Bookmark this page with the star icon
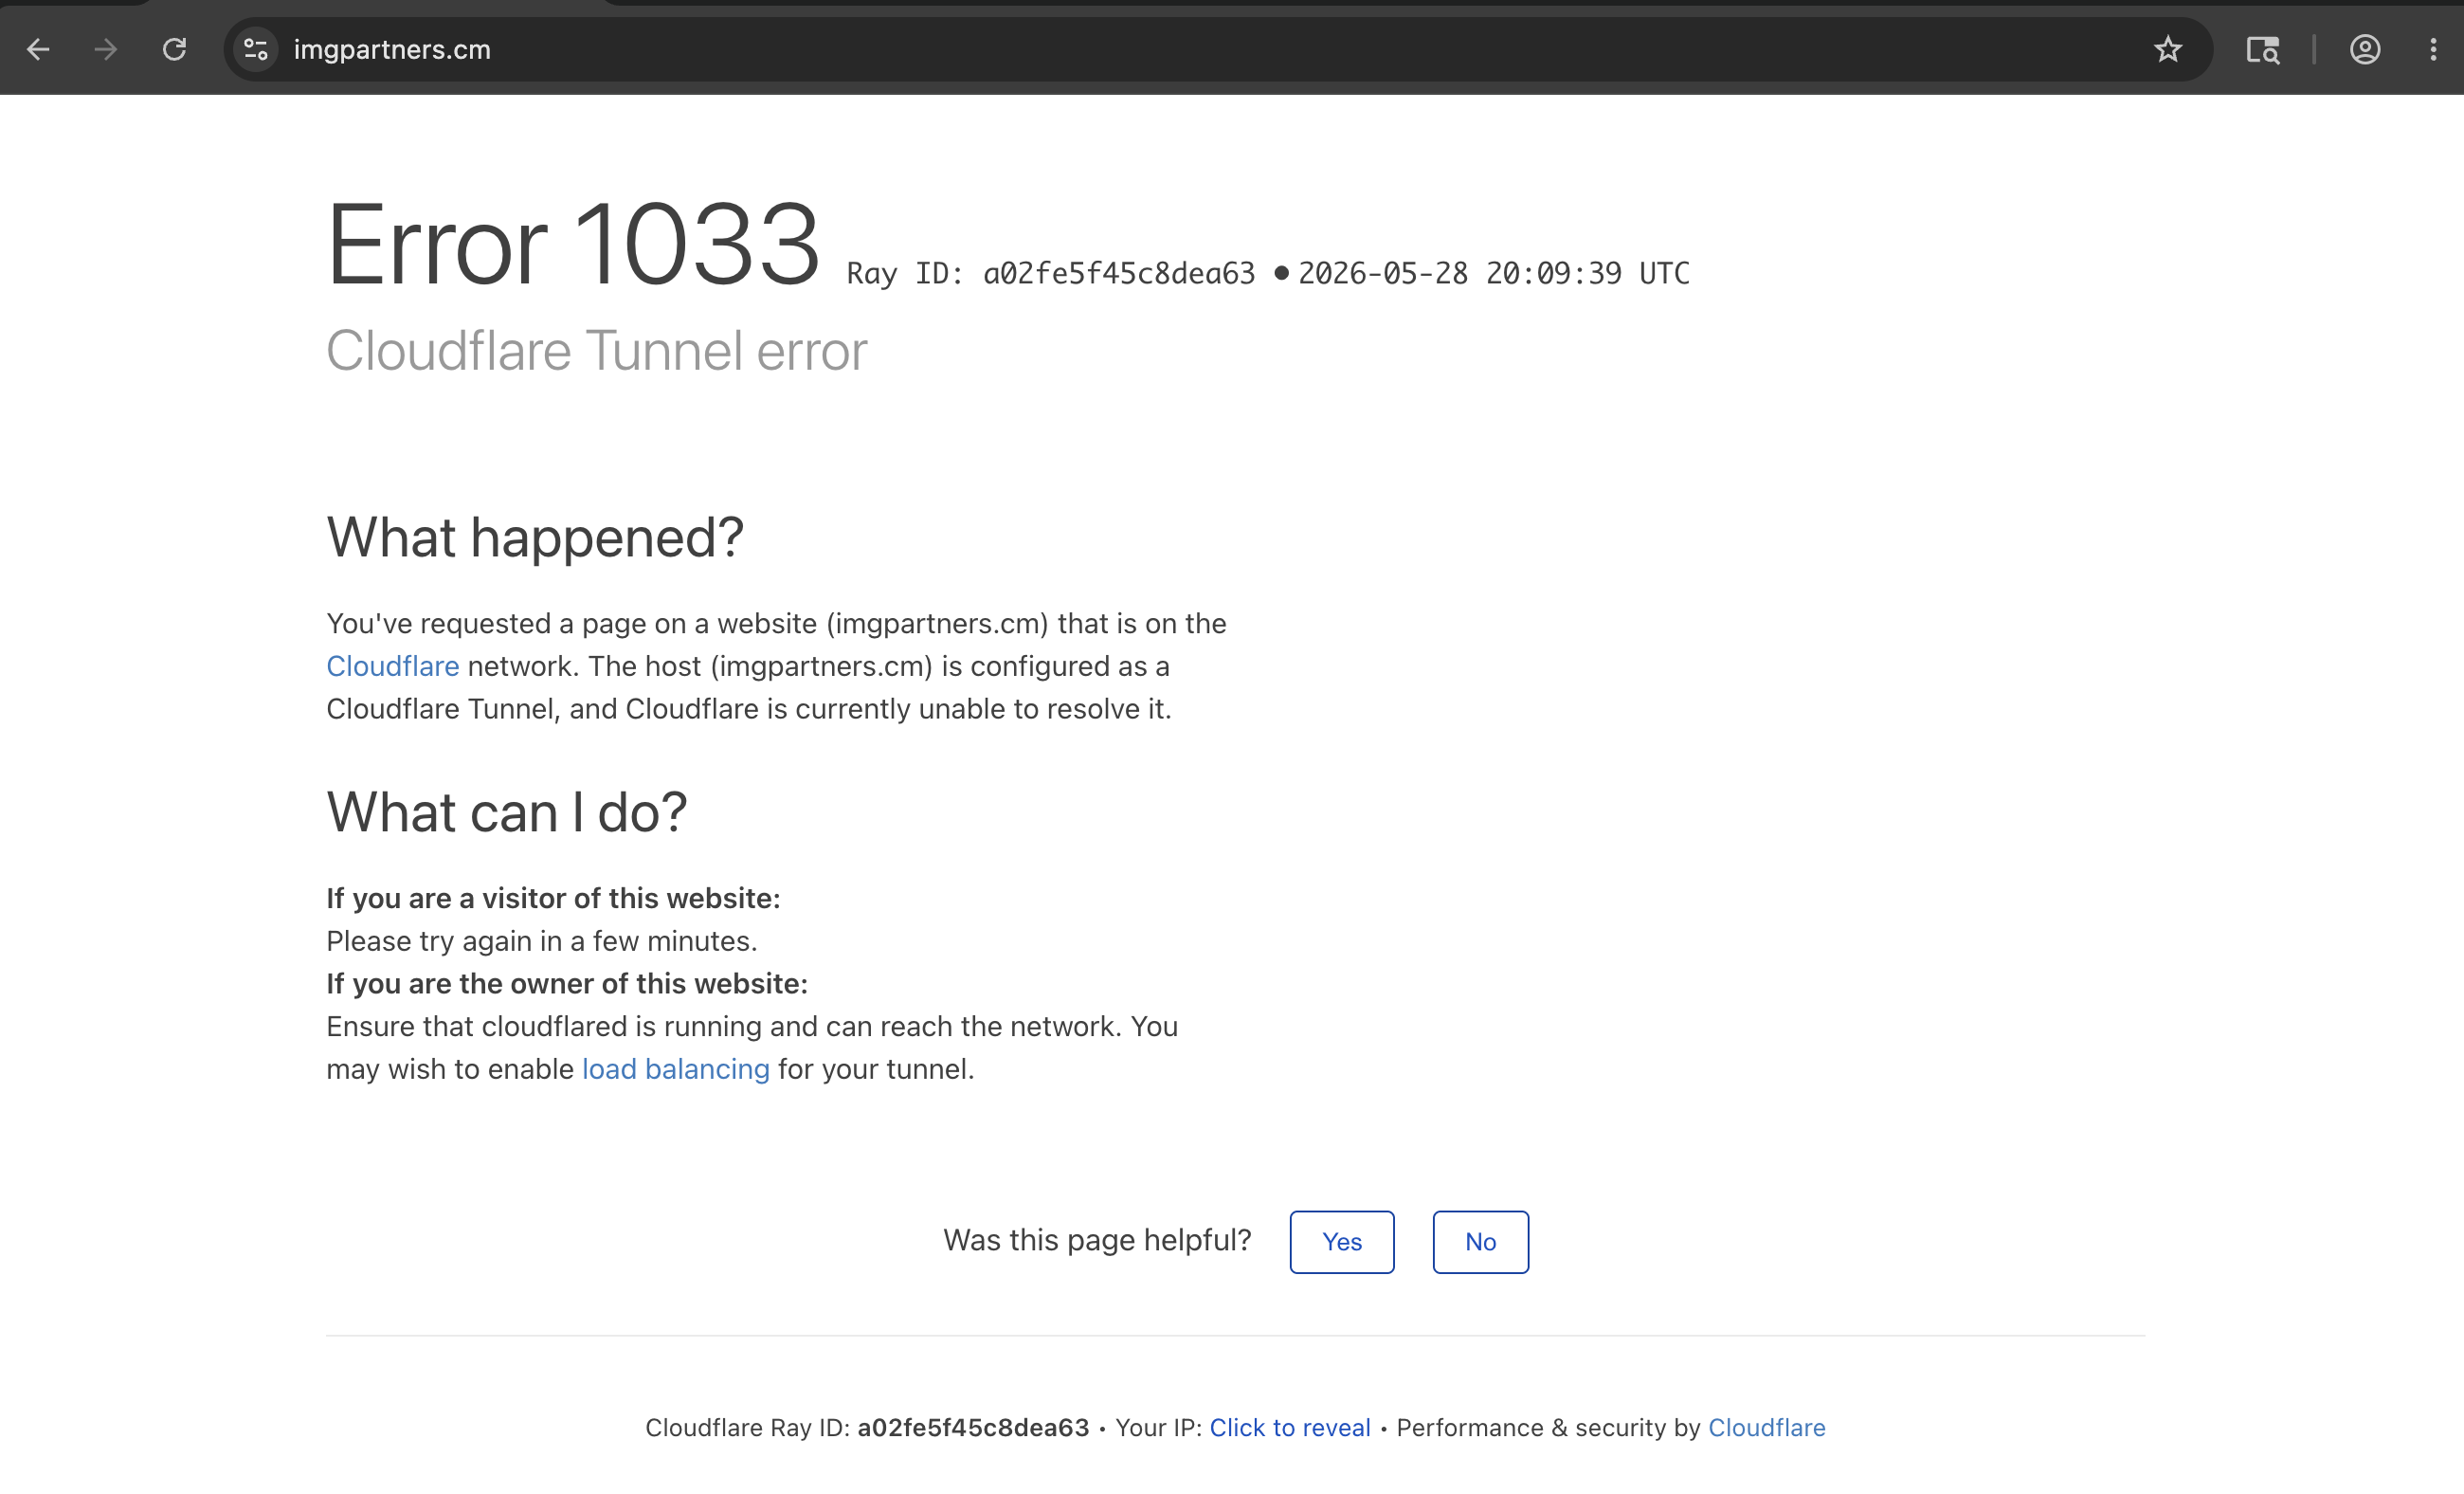 [x=2167, y=49]
